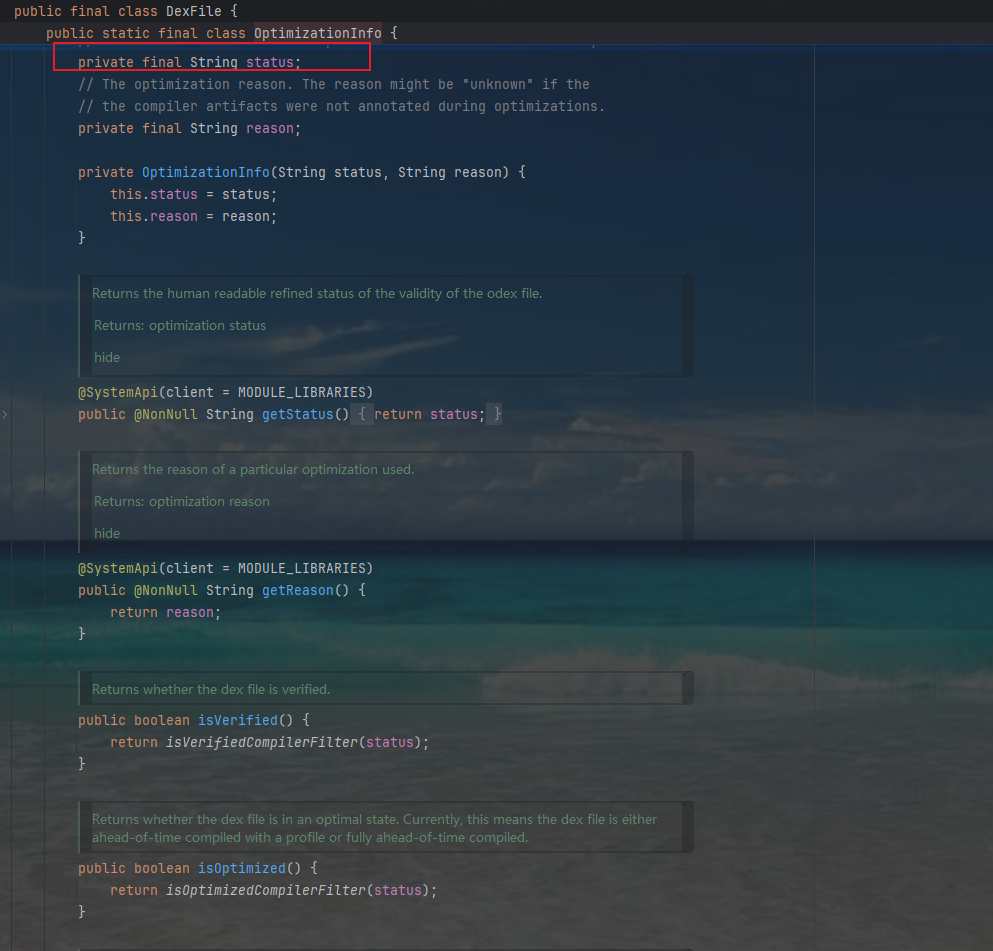Select OptimizationInfo in the sticky header line
Screen dimensions: 993x951
[x=317, y=33]
